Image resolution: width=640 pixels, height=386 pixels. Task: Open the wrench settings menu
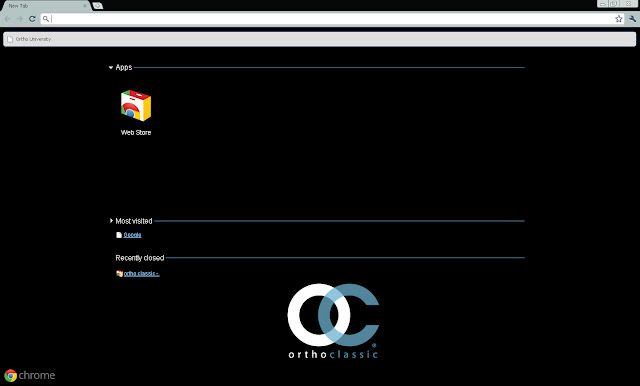pyautogui.click(x=632, y=19)
